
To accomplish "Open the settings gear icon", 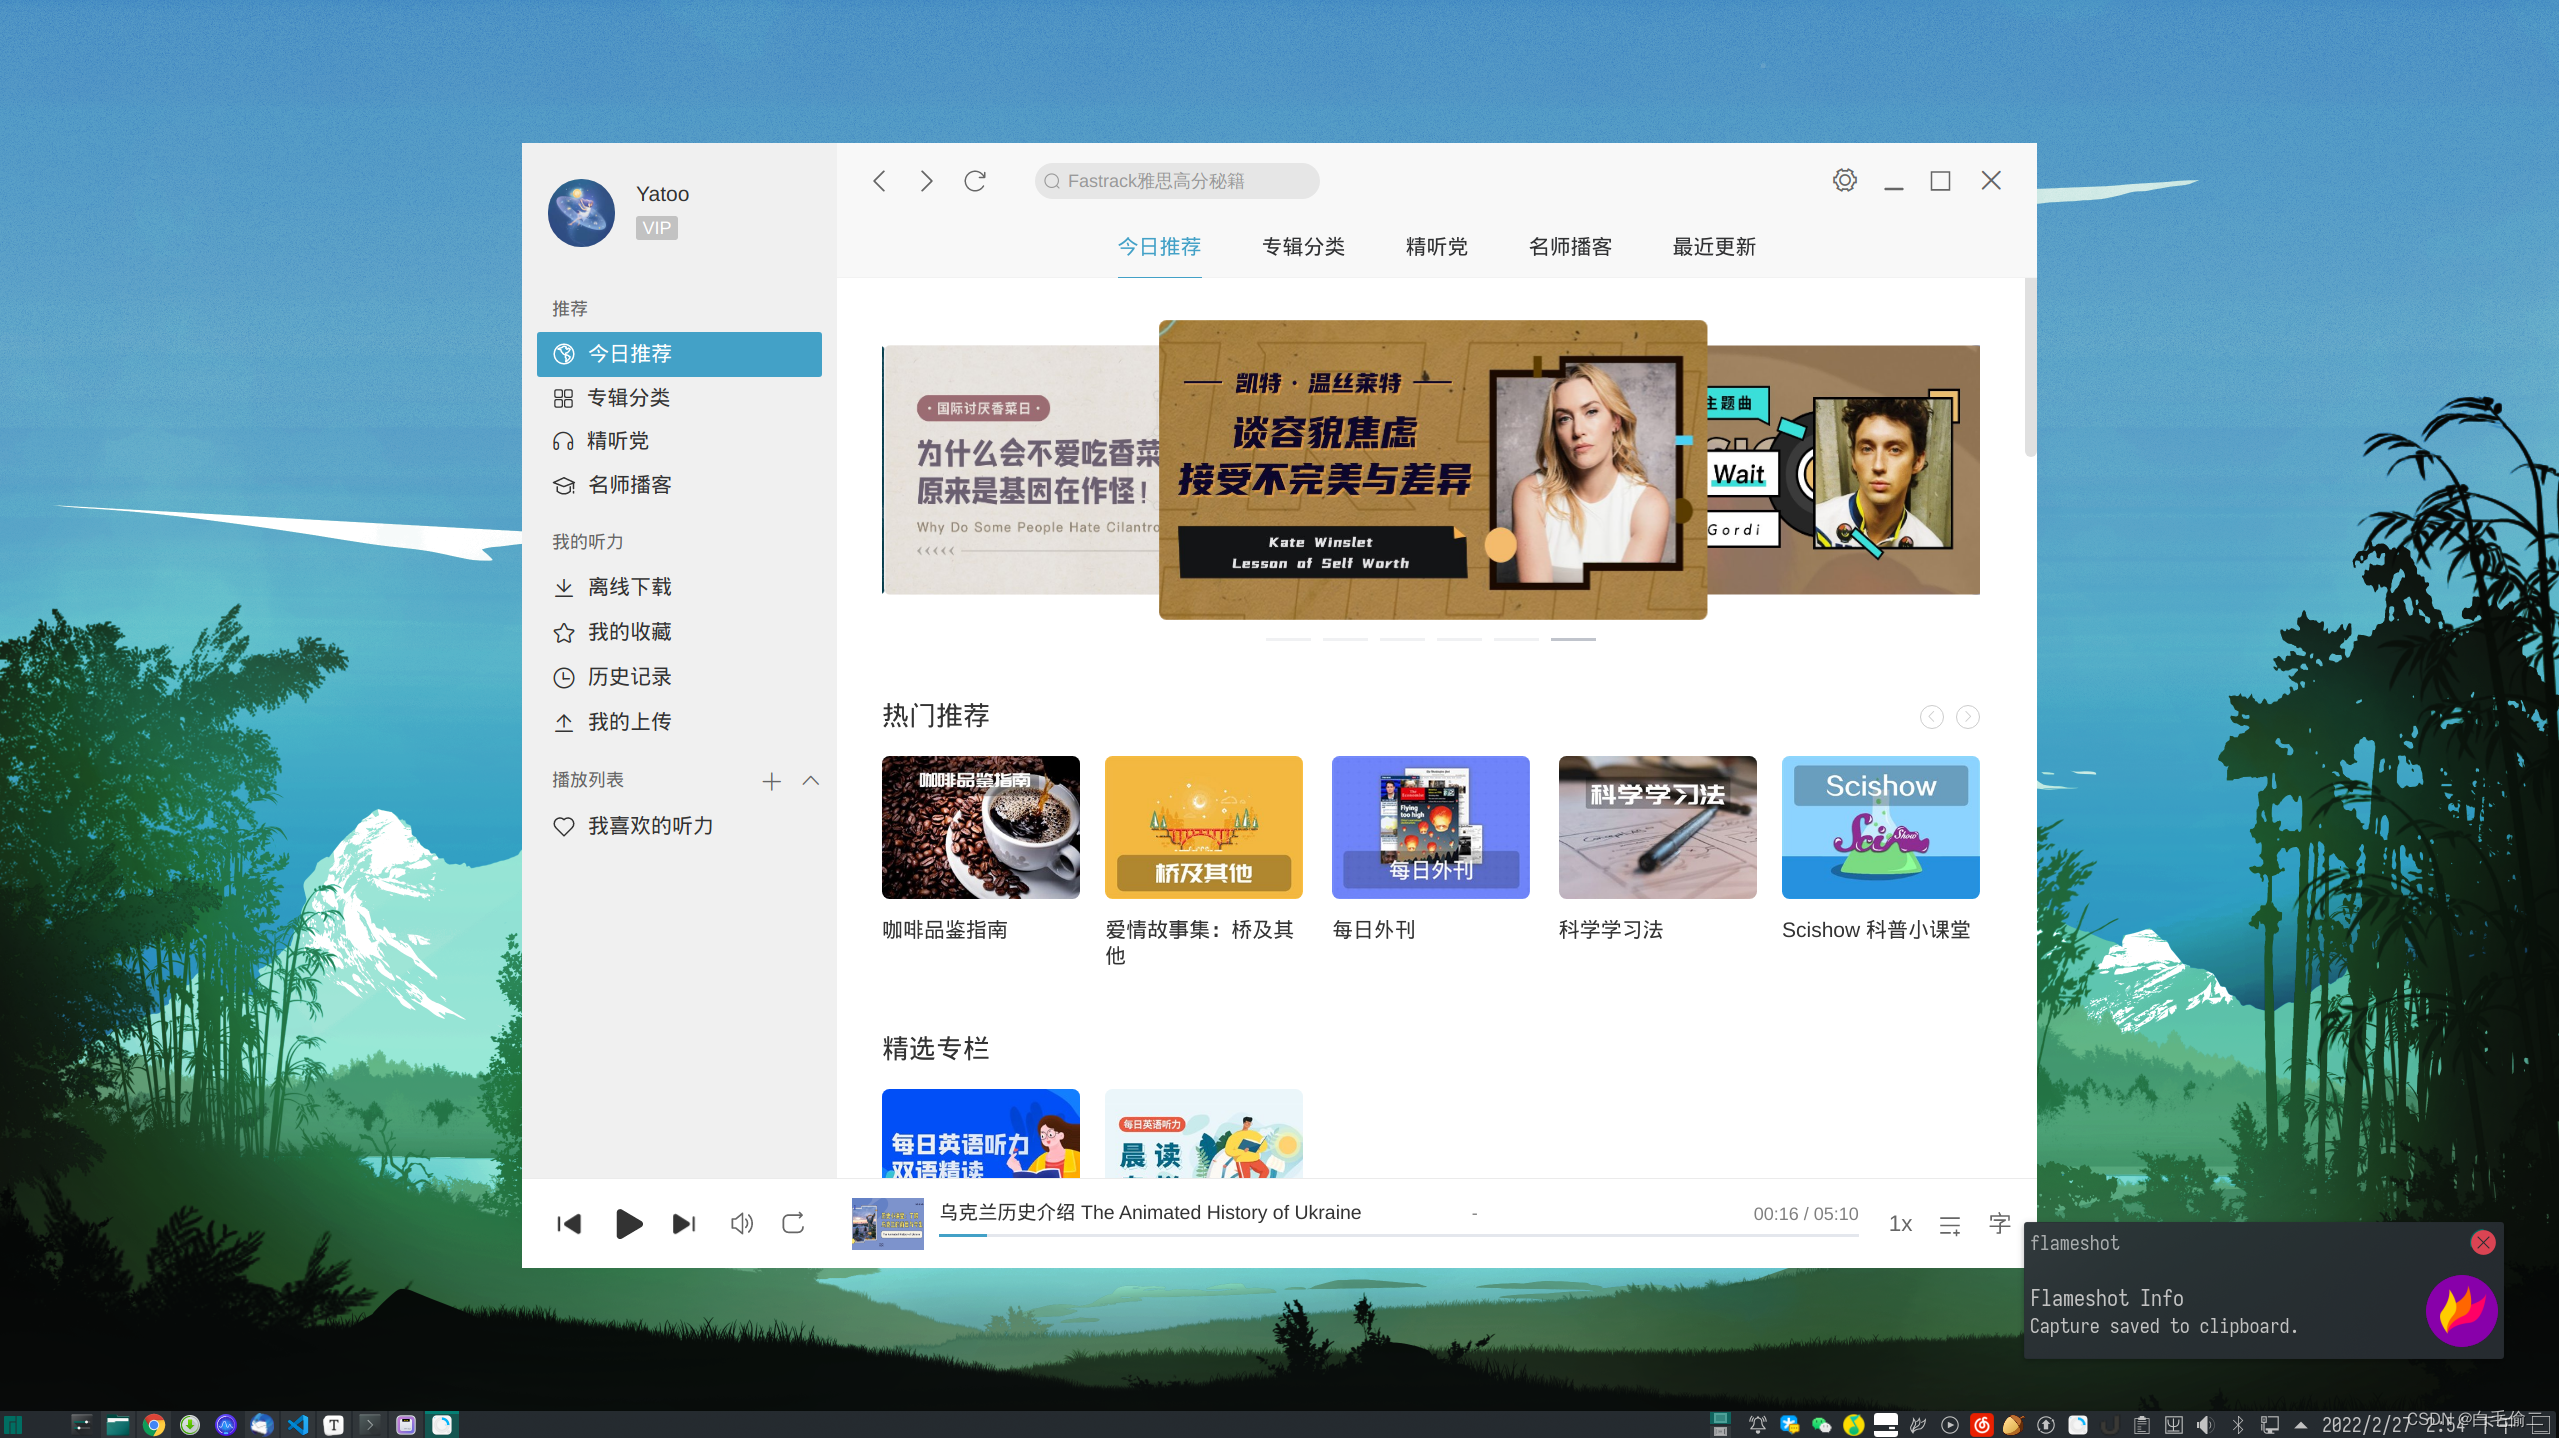I will click(1845, 180).
